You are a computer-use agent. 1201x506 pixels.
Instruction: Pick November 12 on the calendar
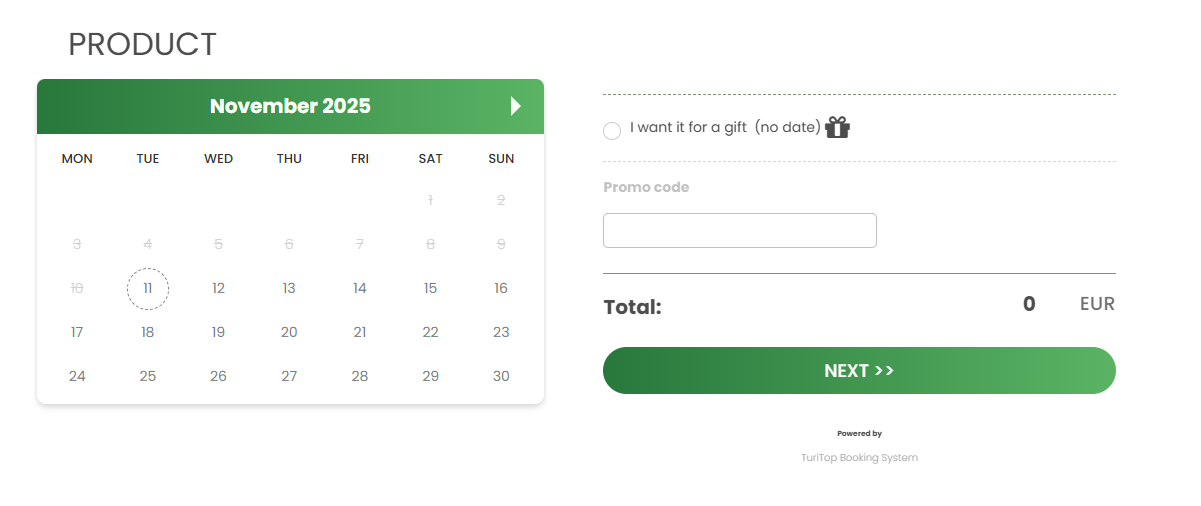click(218, 288)
